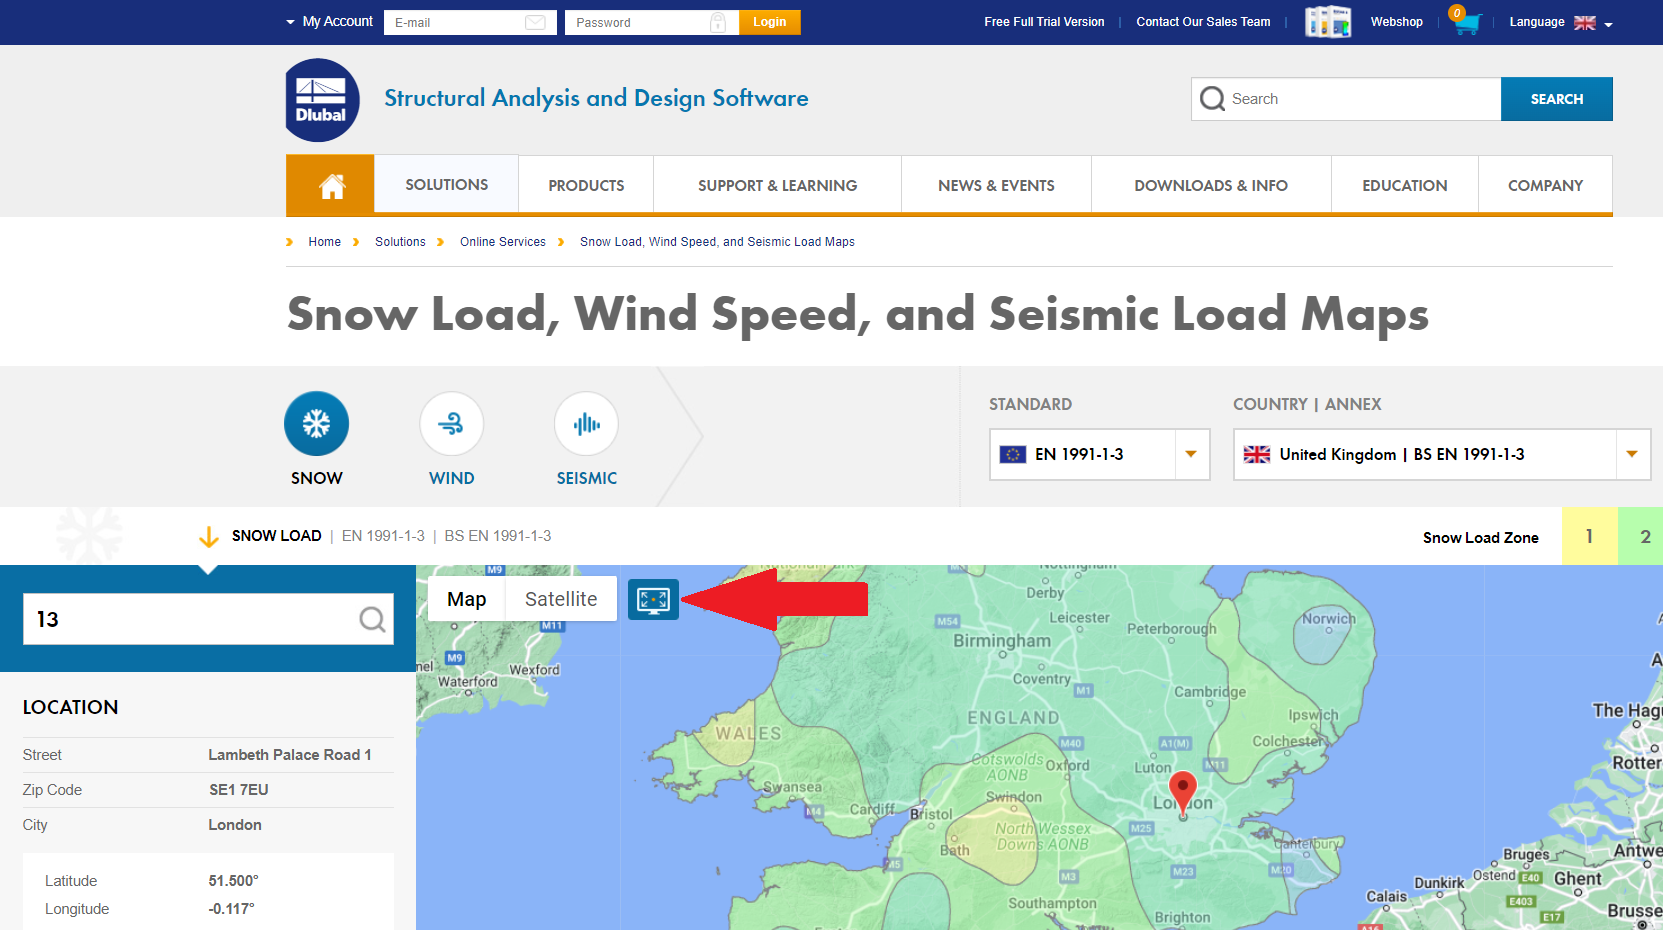The height and width of the screenshot is (930, 1663).
Task: Click the longitude value -0.117°
Action: [231, 909]
